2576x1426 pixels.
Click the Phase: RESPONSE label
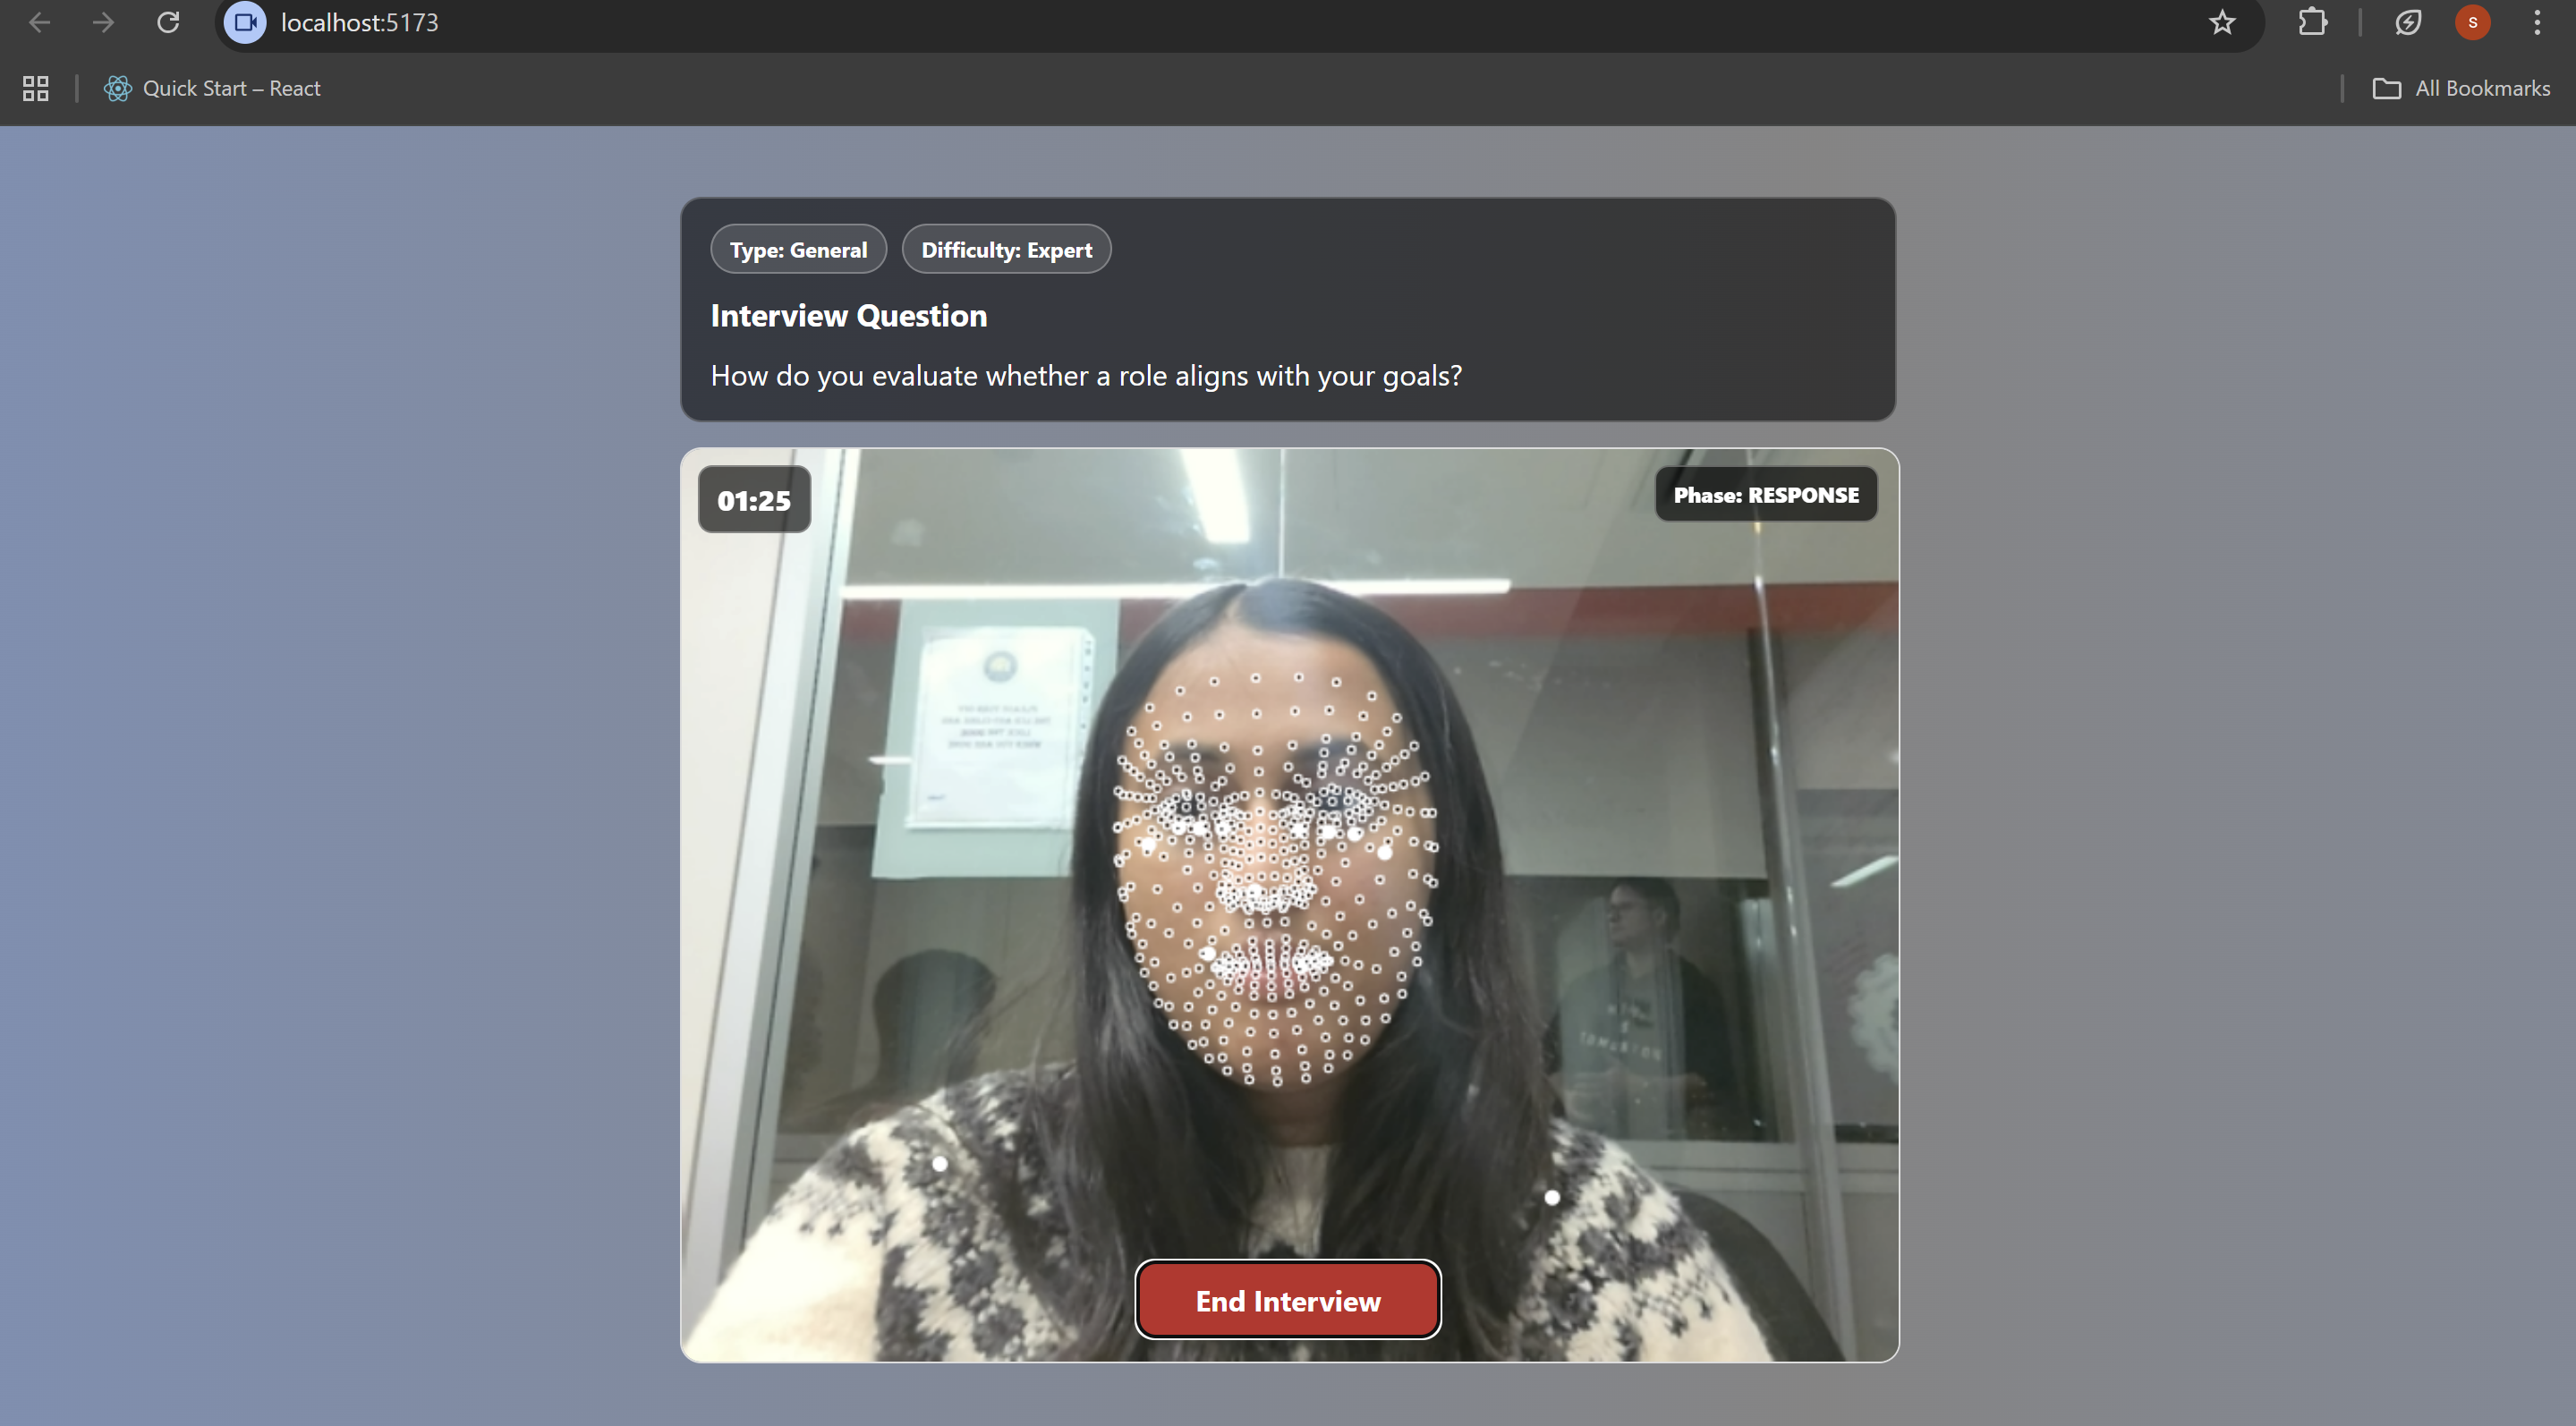point(1766,495)
